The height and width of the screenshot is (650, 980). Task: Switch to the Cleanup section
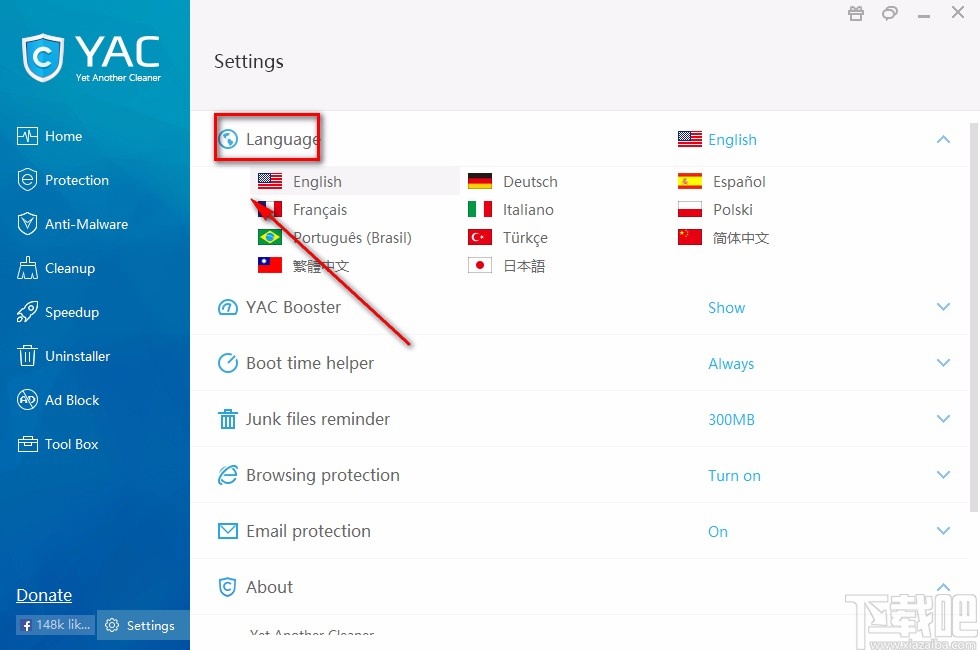(56, 268)
